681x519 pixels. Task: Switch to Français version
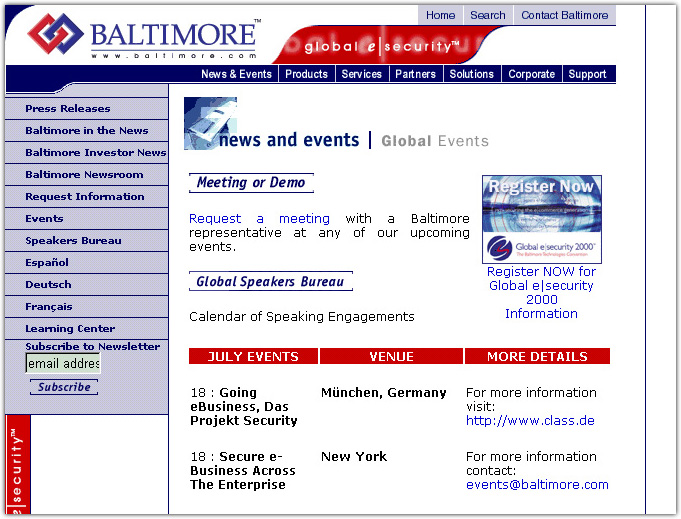[86, 307]
